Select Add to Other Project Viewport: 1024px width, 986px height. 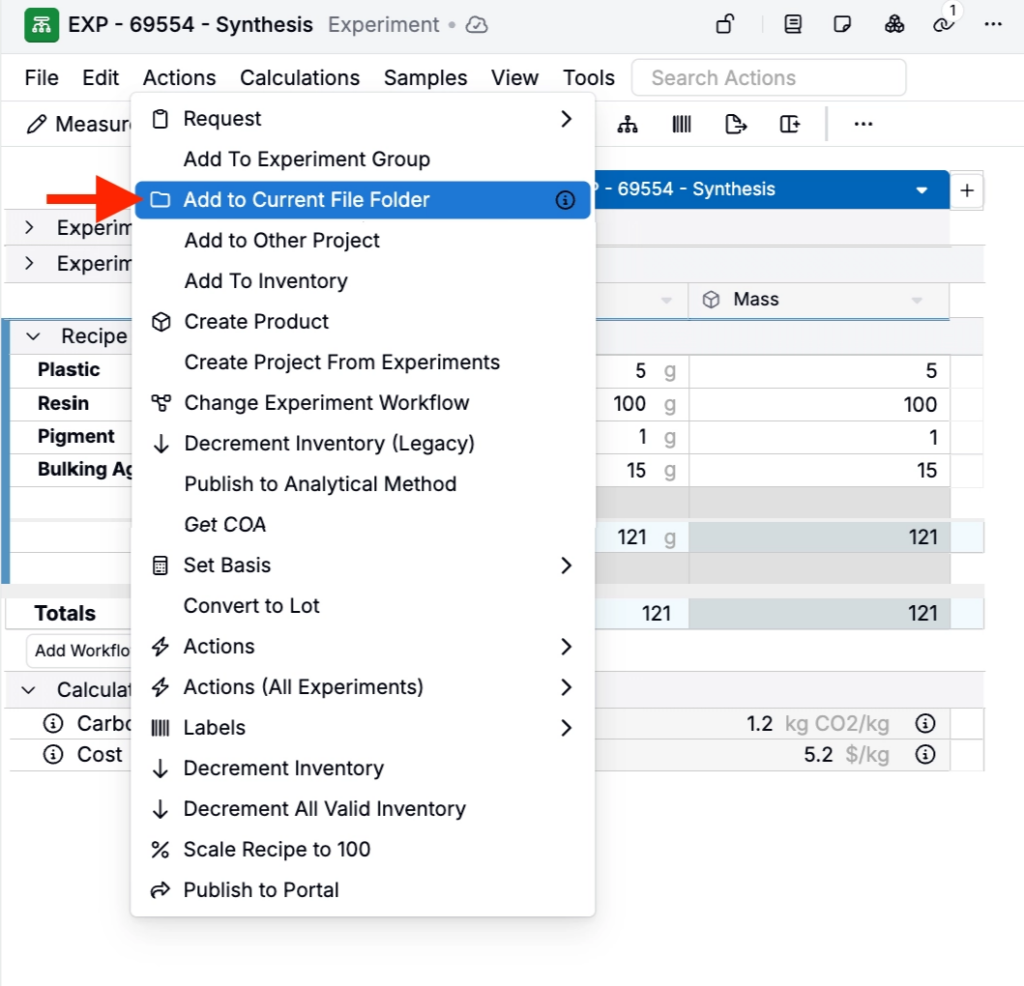click(363, 240)
